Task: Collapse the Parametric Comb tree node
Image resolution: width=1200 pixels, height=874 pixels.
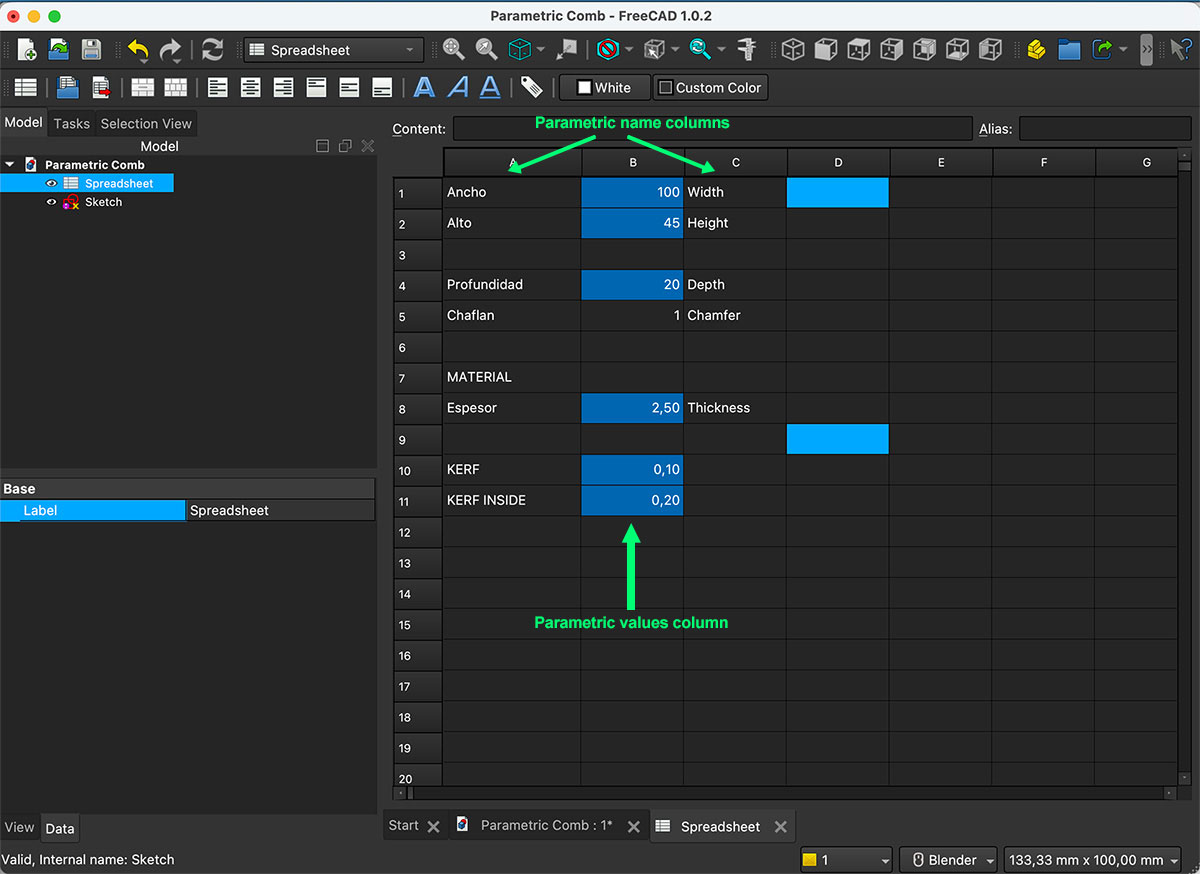Action: (x=10, y=164)
